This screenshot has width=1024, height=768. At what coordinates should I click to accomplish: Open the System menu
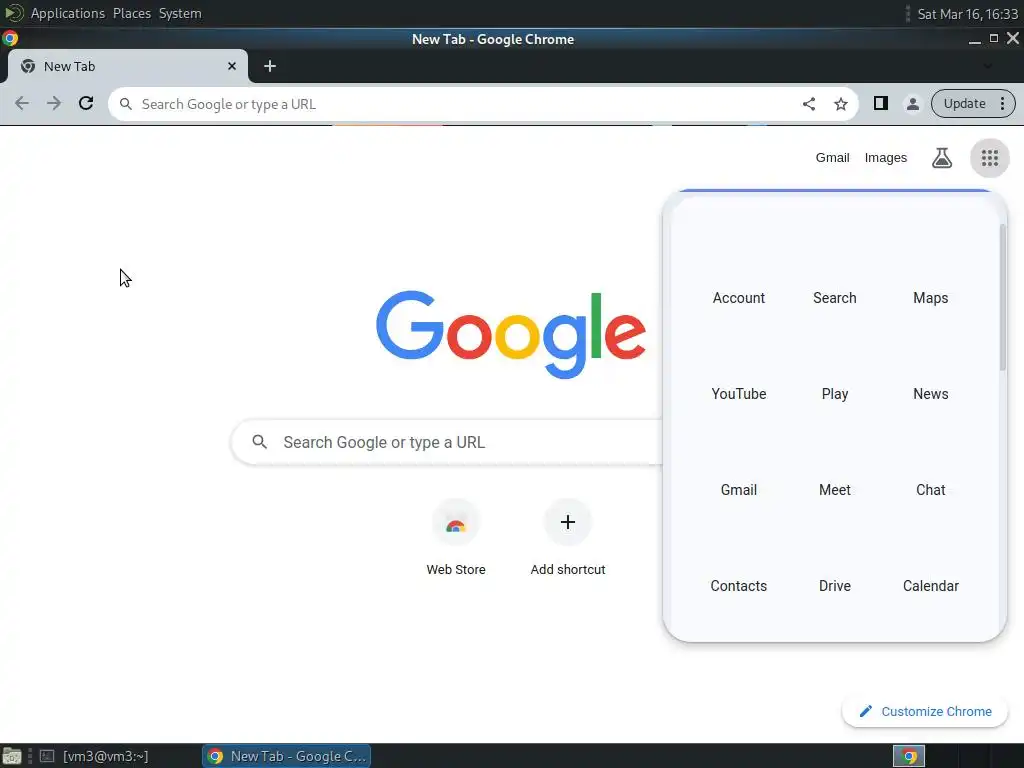[x=180, y=13]
